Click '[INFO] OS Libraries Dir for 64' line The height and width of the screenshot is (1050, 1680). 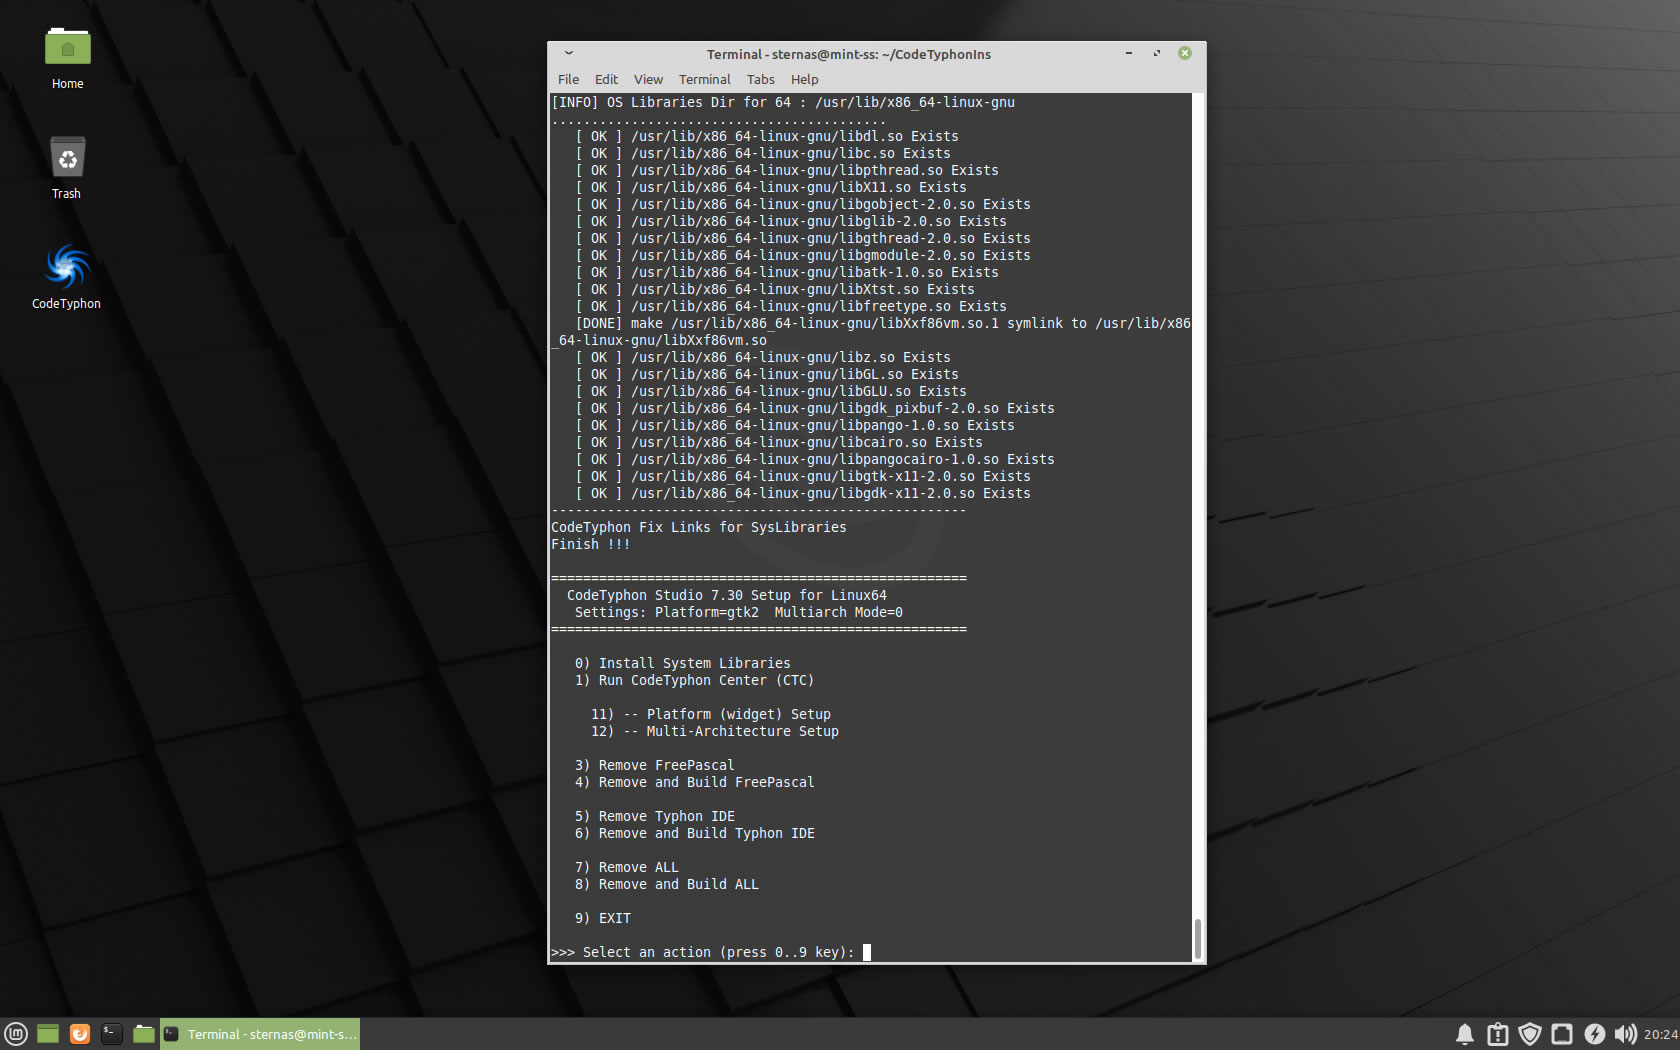[782, 102]
